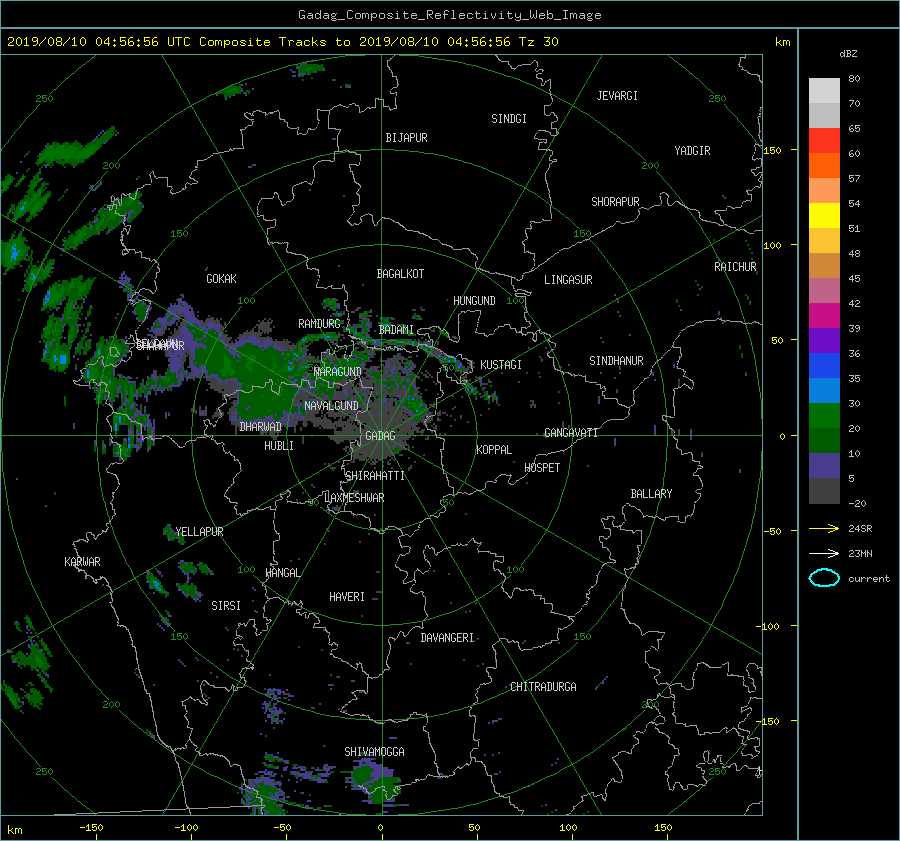Select the BAGALKOT city label
The image size is (900, 841).
400,274
